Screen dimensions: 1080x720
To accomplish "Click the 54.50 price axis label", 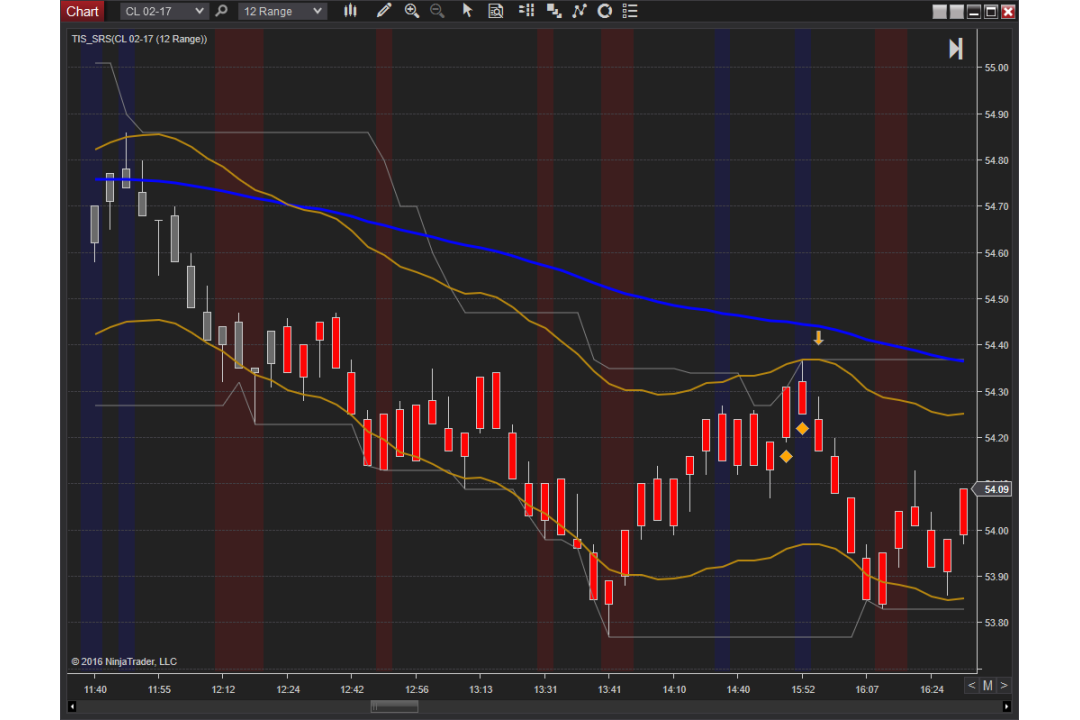I will tap(996, 299).
